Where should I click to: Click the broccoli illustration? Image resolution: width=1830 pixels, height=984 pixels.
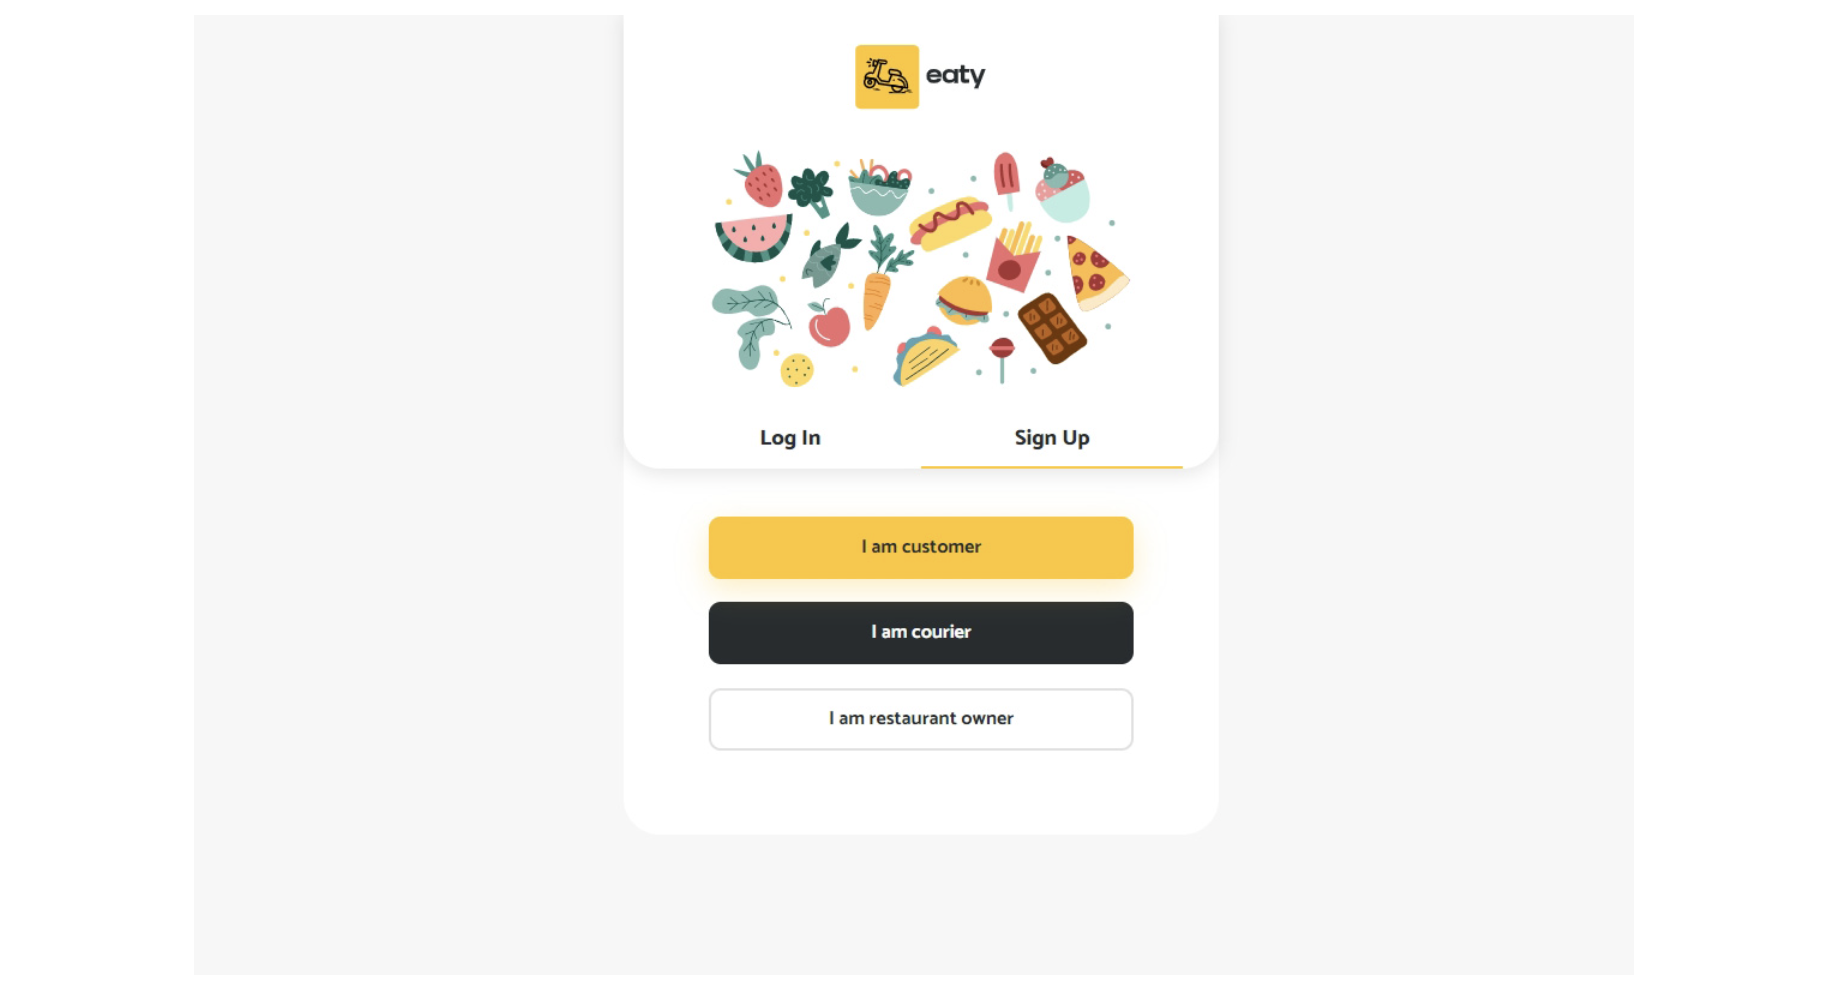point(811,190)
